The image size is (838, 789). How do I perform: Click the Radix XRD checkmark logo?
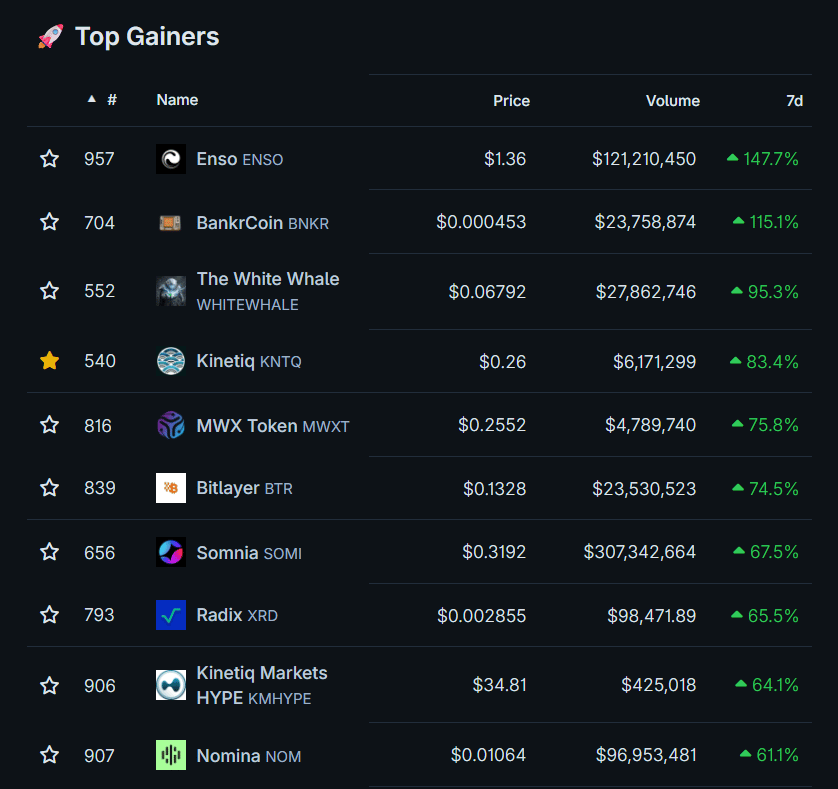coord(171,615)
